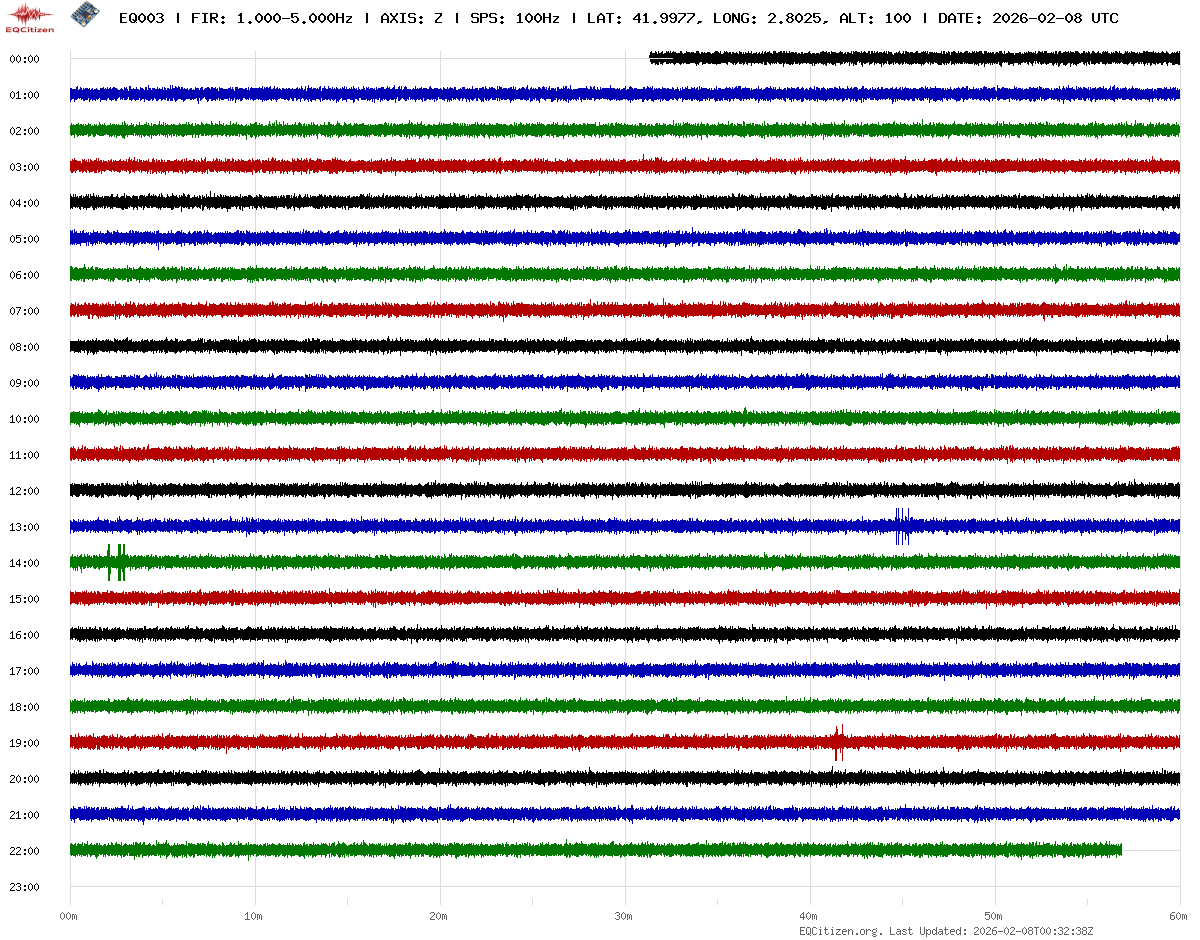The image size is (1200, 940).
Task: Click the start of the black 00:00 trace
Action: click(653, 58)
